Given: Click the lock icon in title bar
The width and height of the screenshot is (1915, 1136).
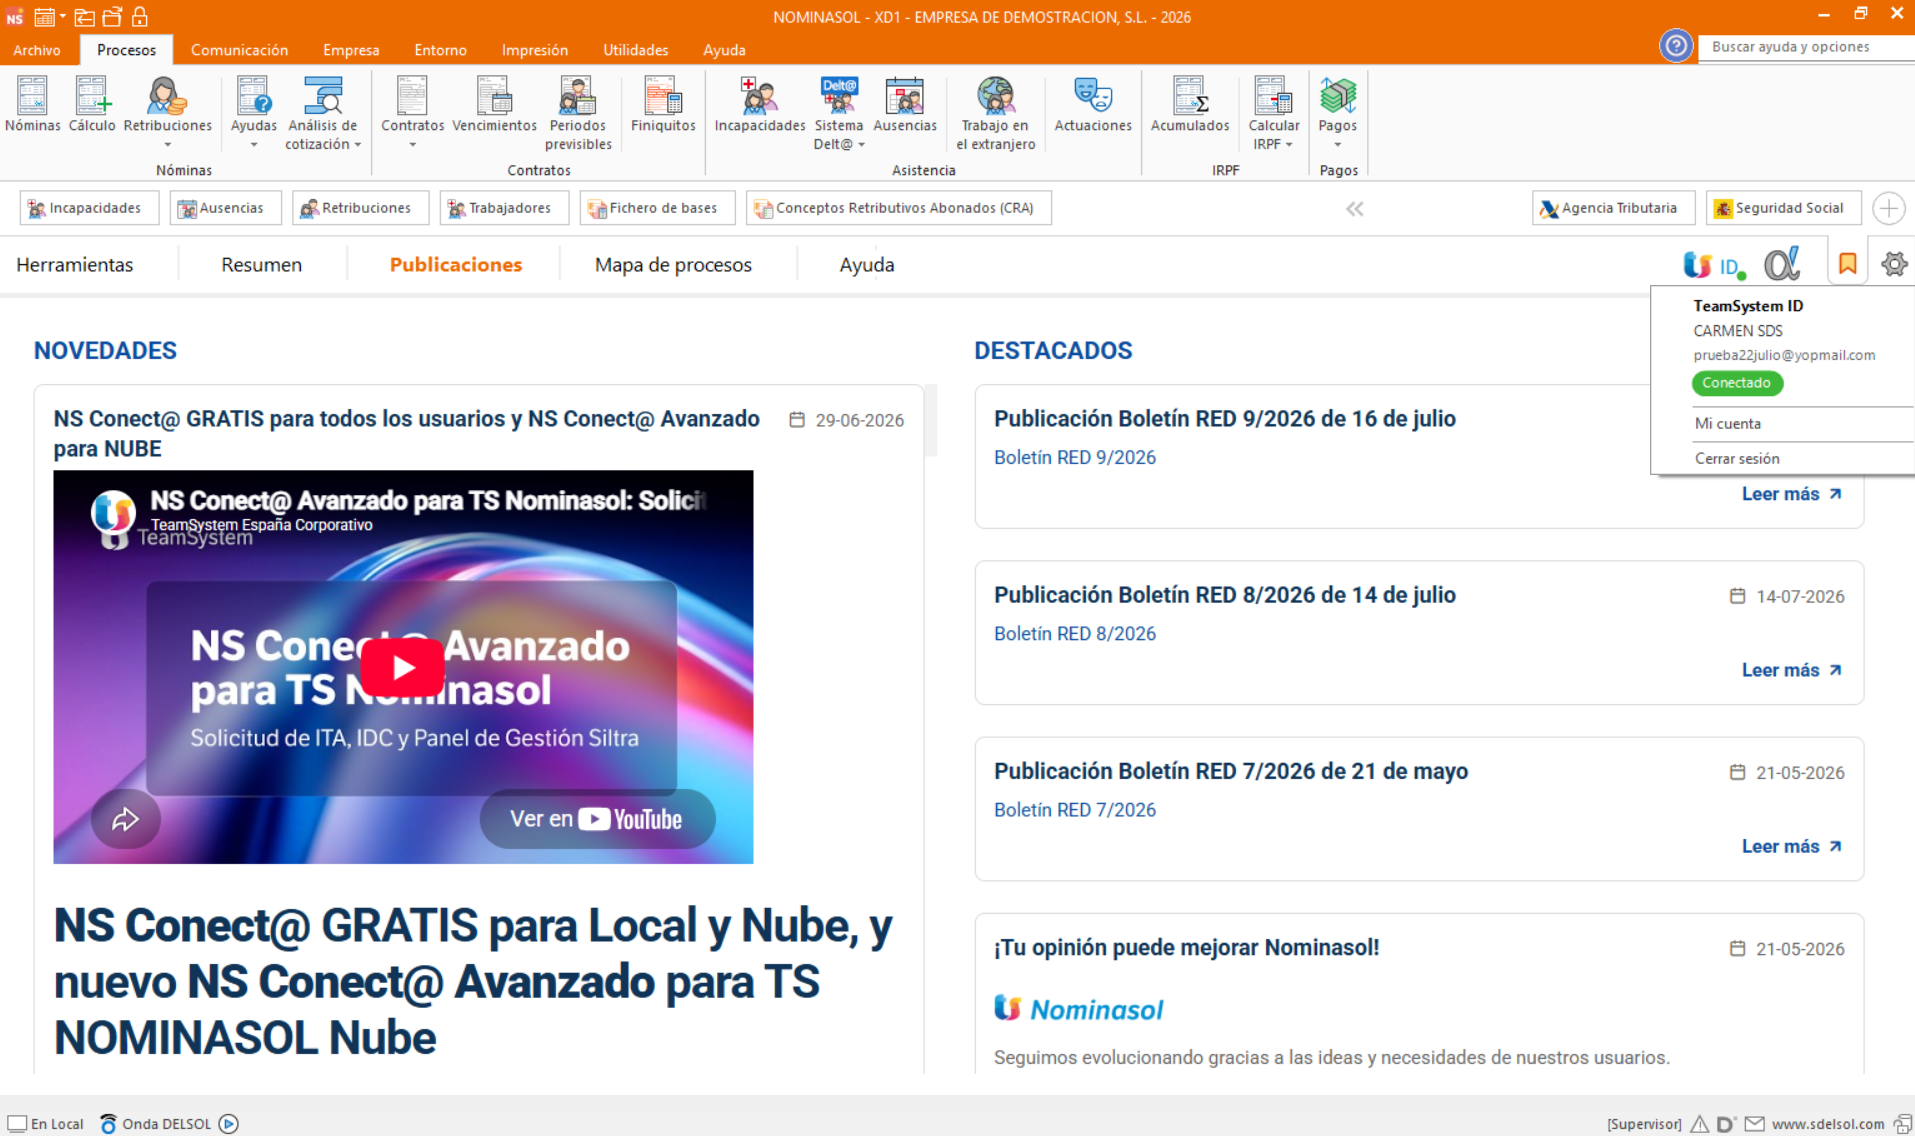Looking at the screenshot, I should tap(140, 16).
